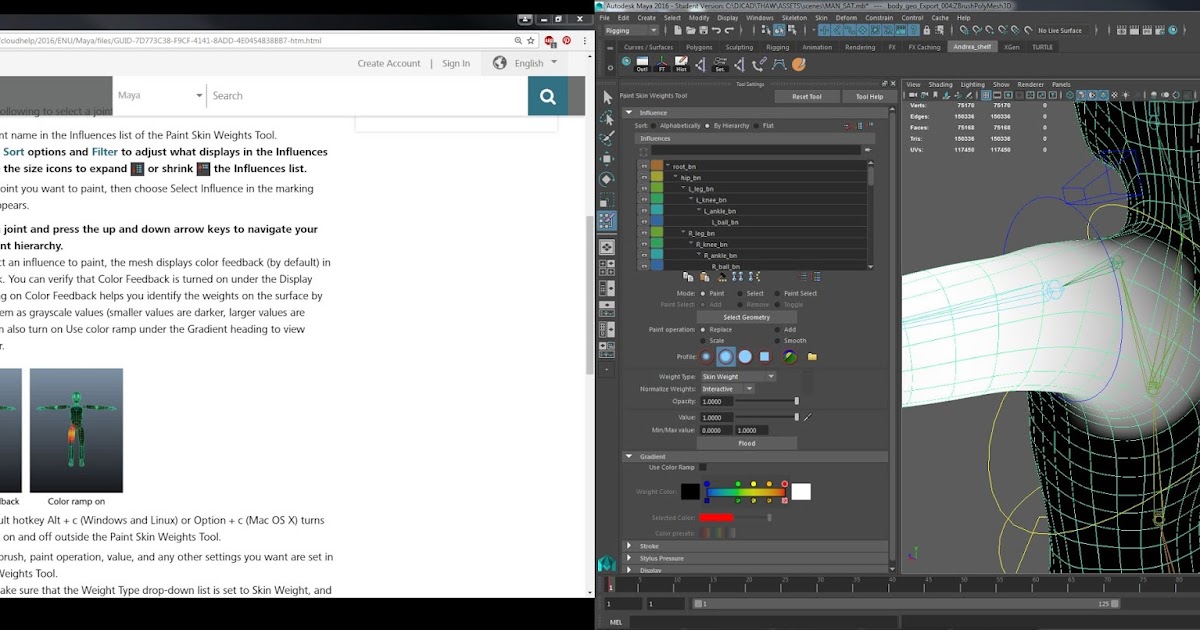Click the Create Account link
1200x630 pixels.
coord(389,63)
